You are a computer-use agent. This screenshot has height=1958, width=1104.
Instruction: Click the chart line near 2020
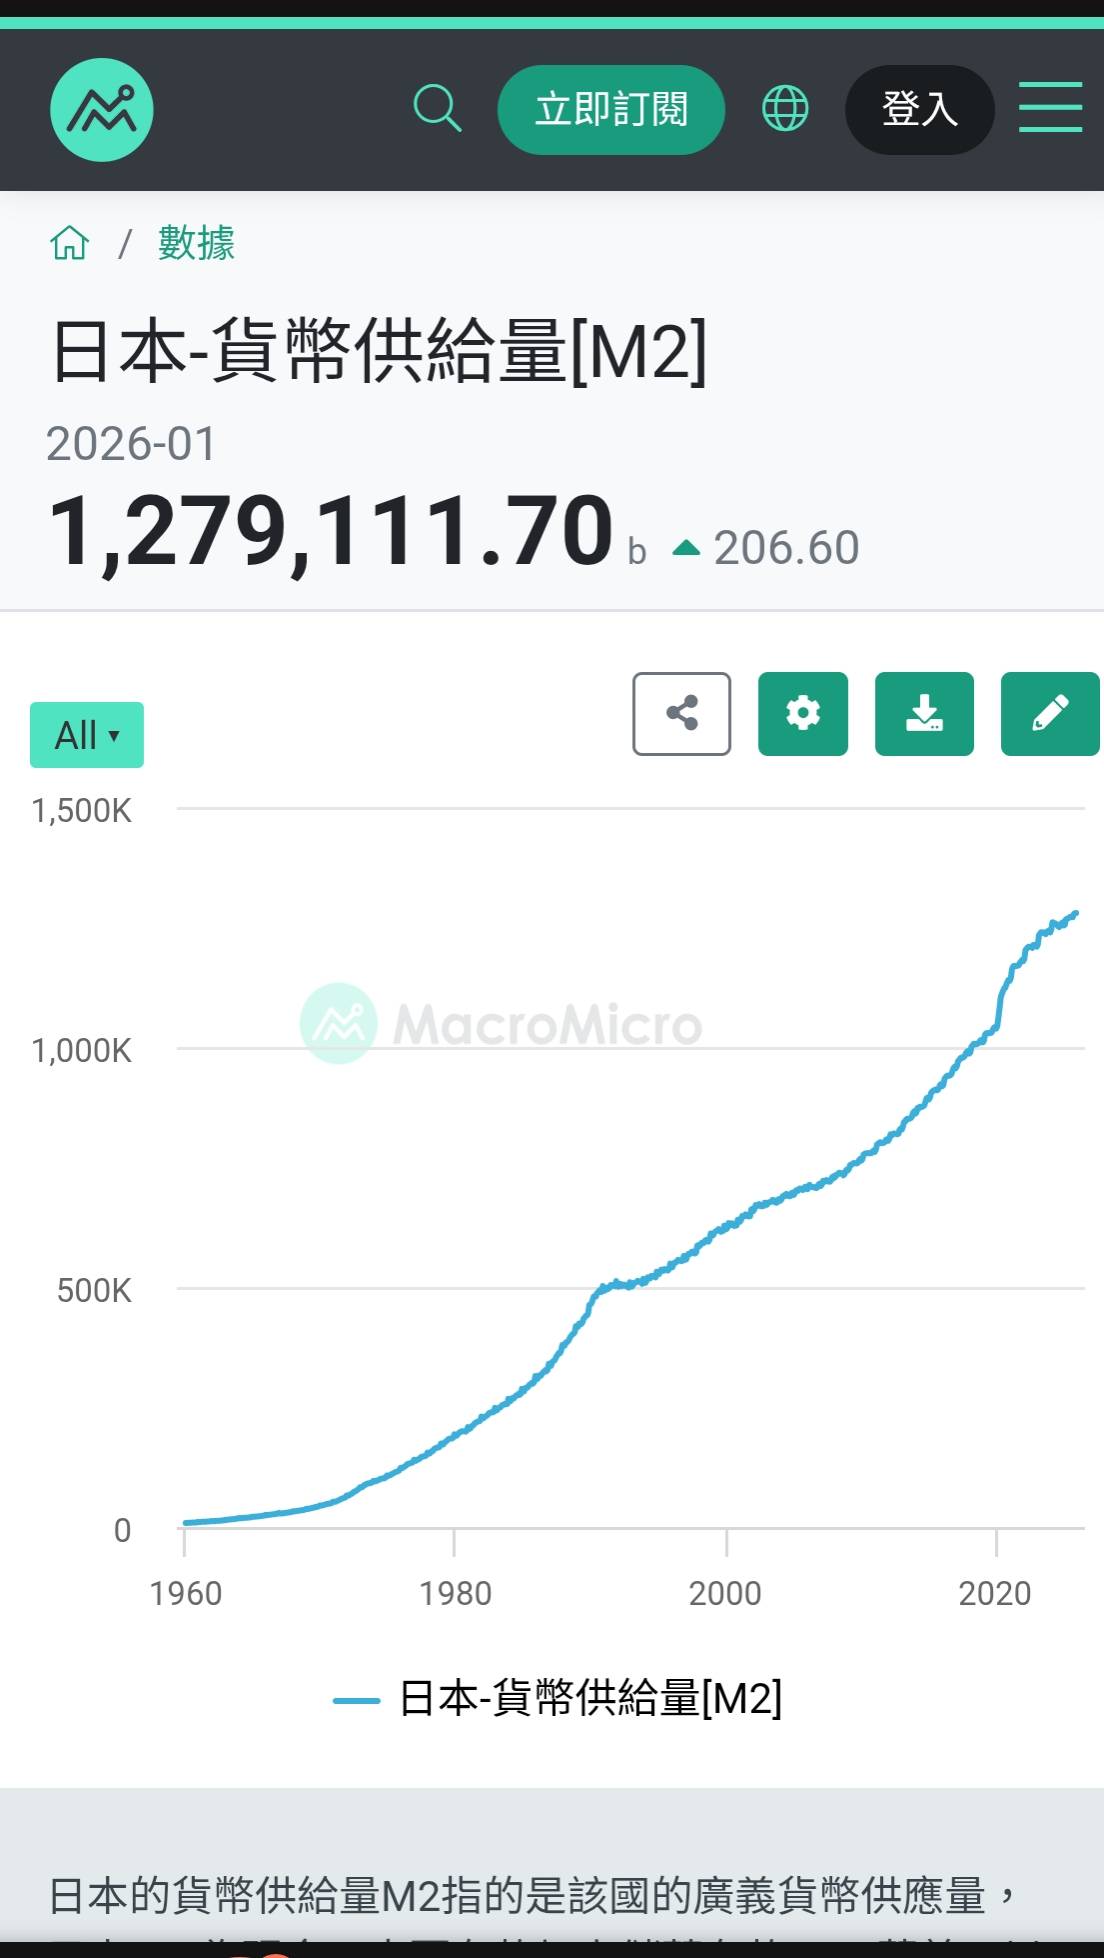pyautogui.click(x=996, y=1022)
